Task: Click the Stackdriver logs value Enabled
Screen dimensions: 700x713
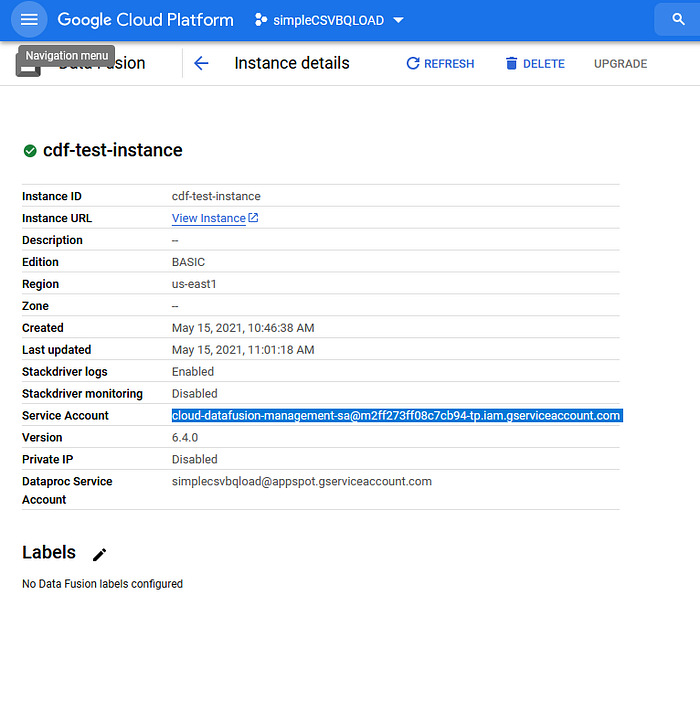Action: pos(193,372)
